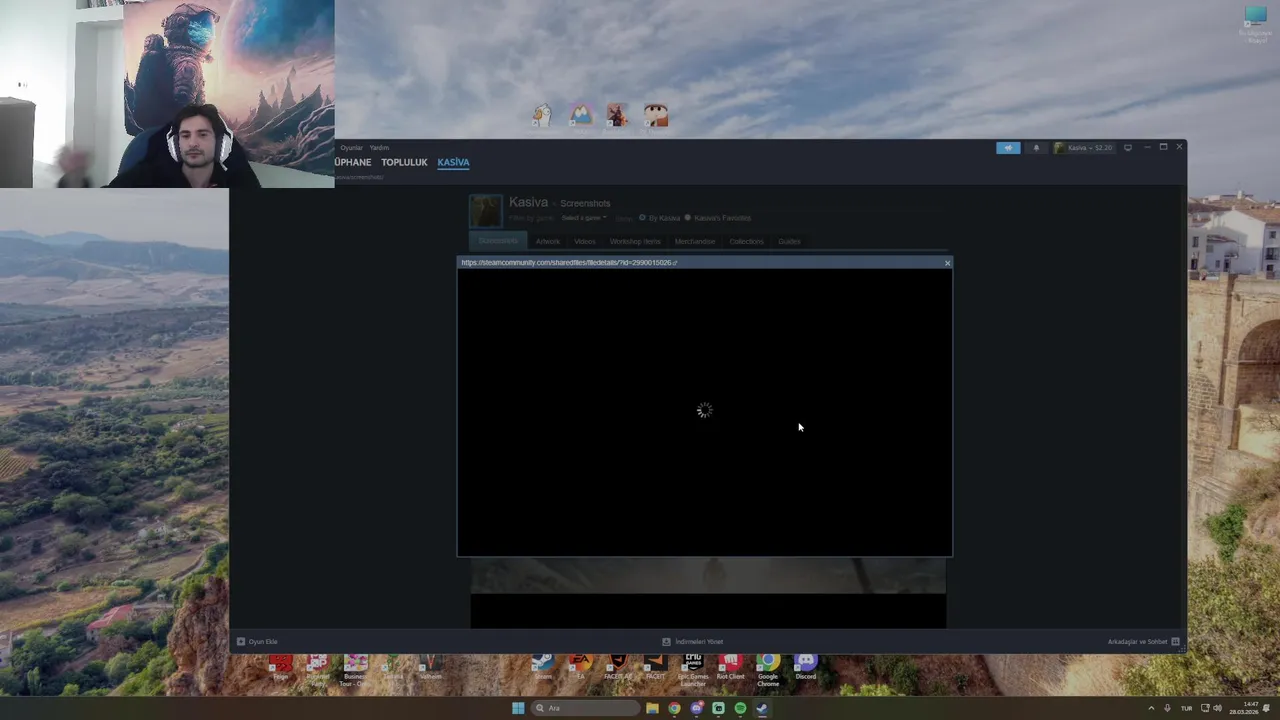Screen dimensions: 1280x720
Task: Open the Kasiva account wallet menu
Action: coord(1083,148)
